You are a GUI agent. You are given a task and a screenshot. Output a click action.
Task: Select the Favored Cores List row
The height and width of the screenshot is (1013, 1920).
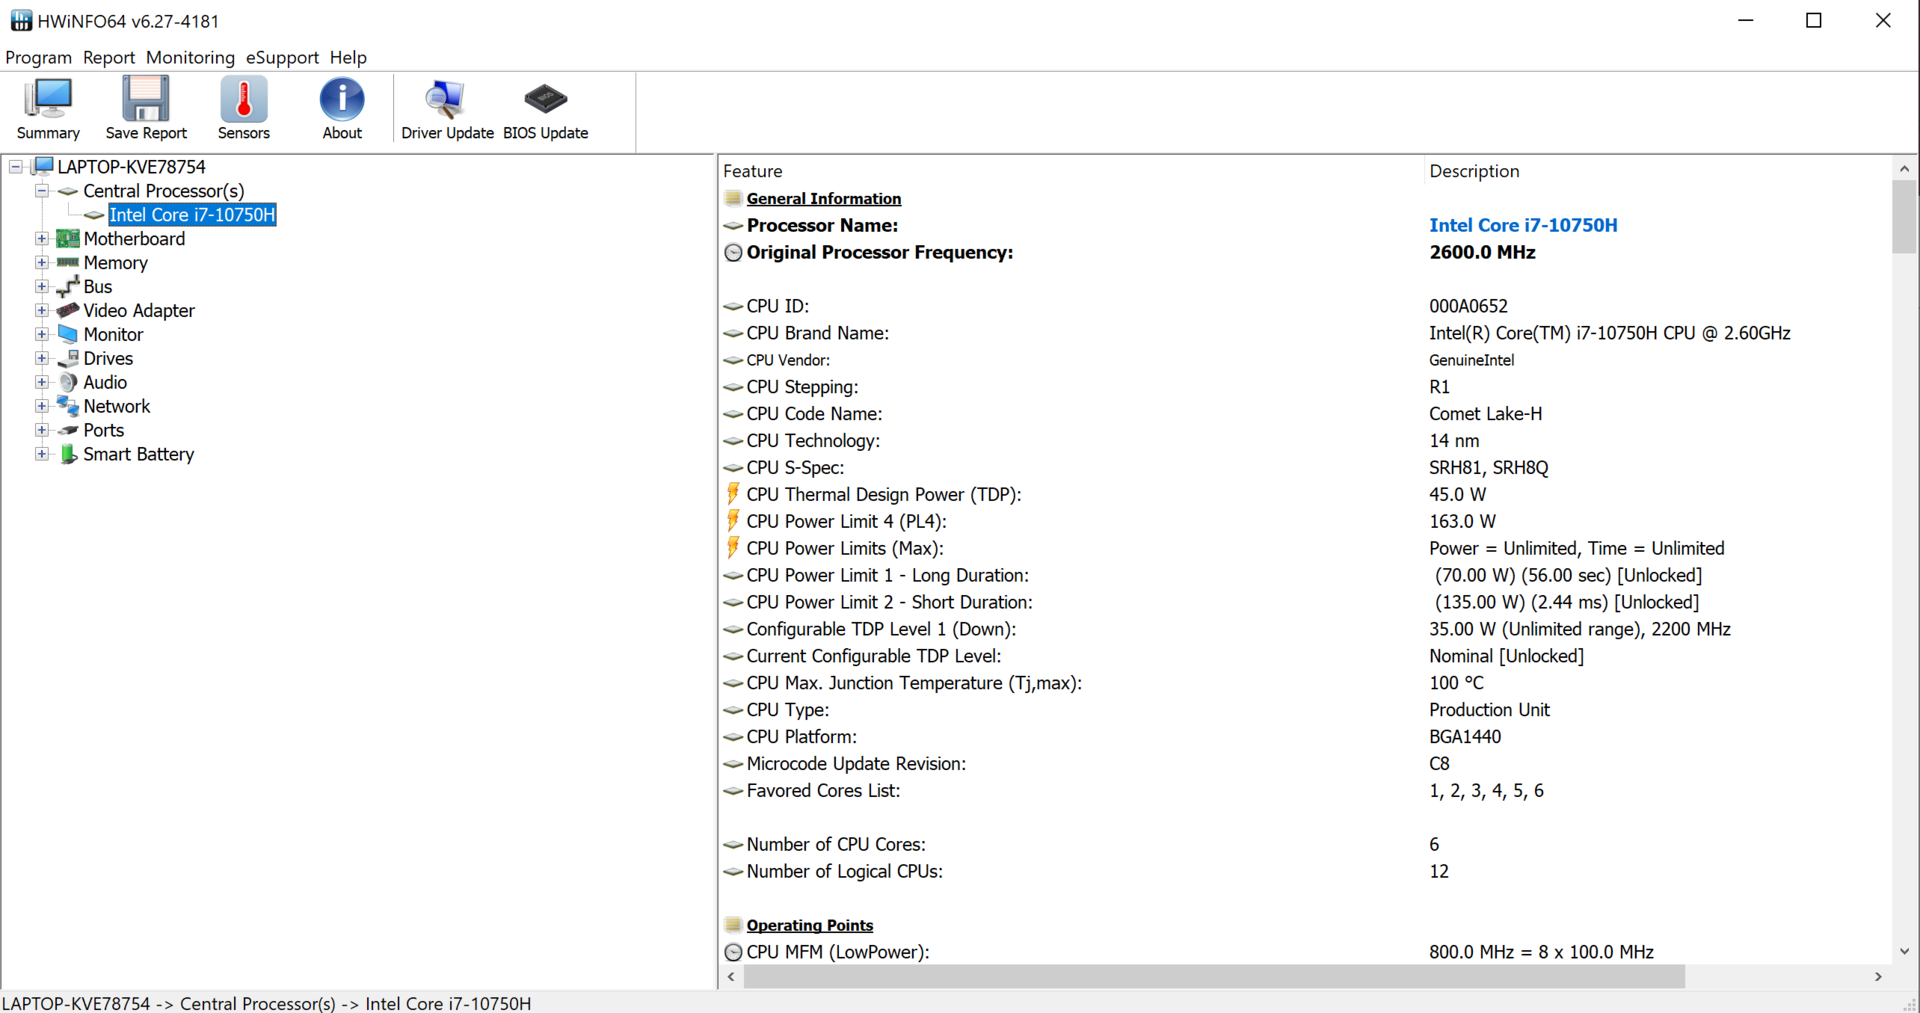[1305, 791]
